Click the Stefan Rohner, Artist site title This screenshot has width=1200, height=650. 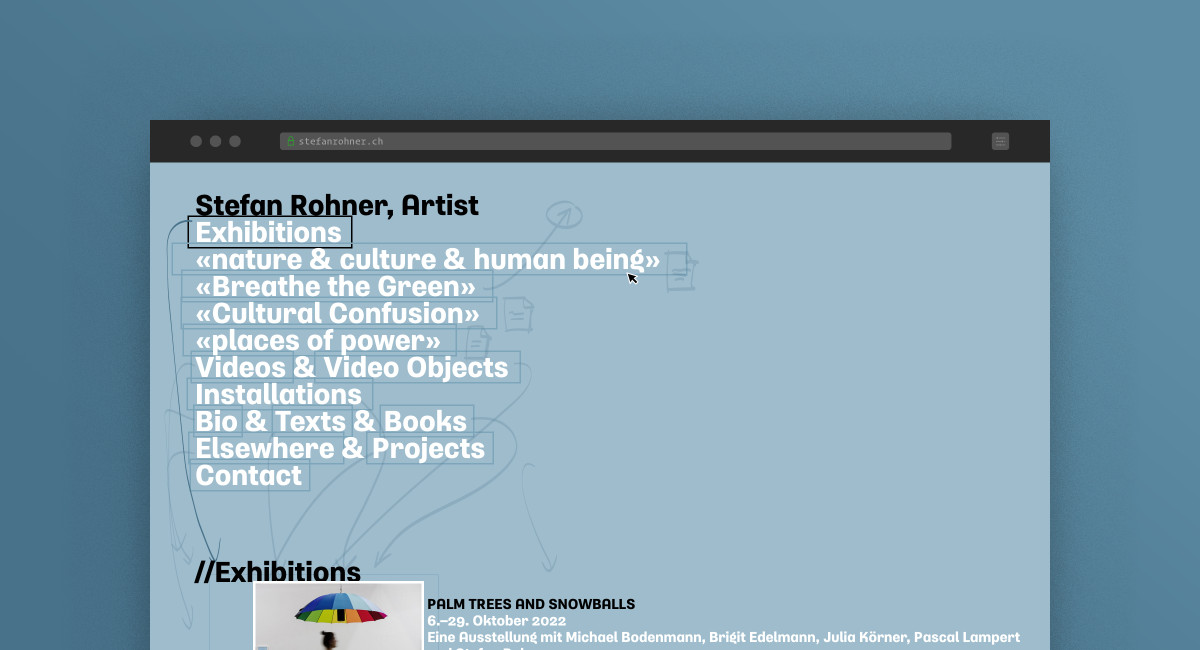(x=337, y=205)
